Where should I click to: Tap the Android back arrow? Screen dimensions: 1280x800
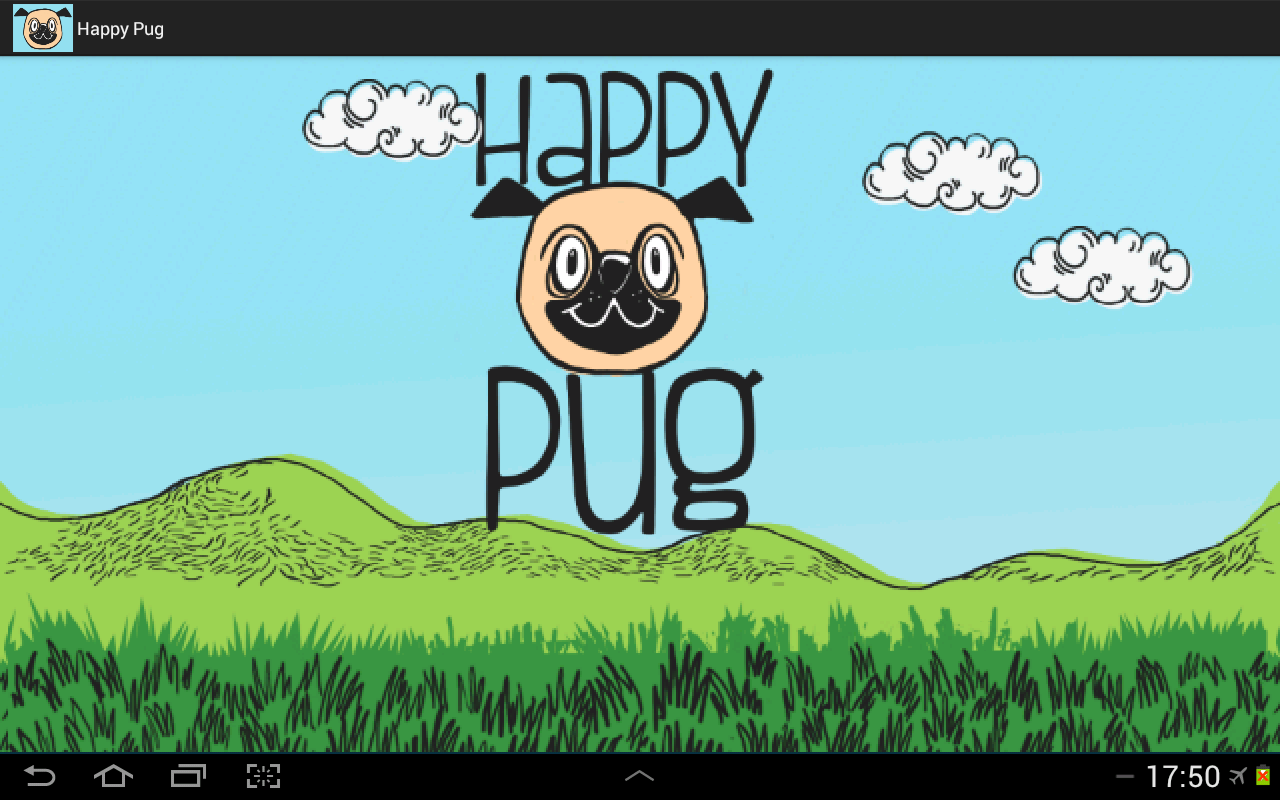tap(40, 776)
